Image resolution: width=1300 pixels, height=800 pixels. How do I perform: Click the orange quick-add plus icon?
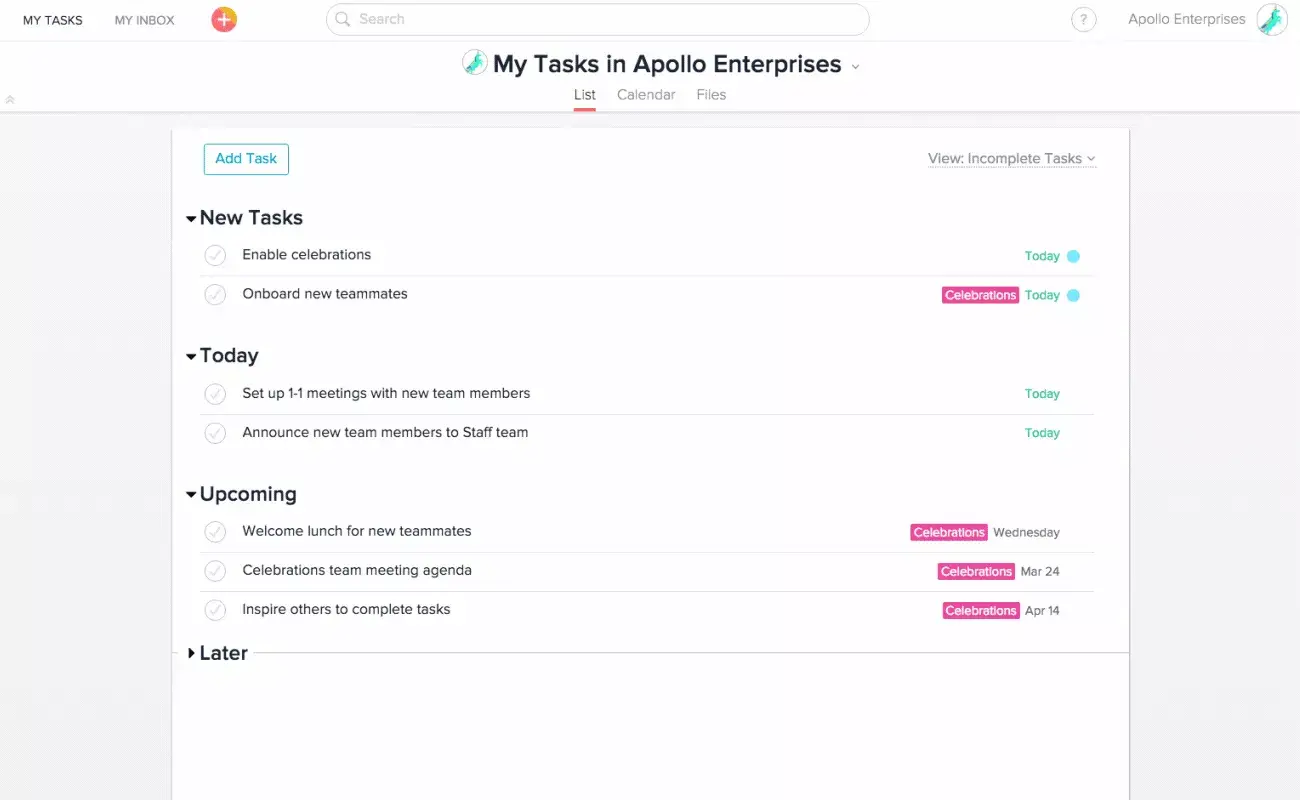(x=223, y=19)
